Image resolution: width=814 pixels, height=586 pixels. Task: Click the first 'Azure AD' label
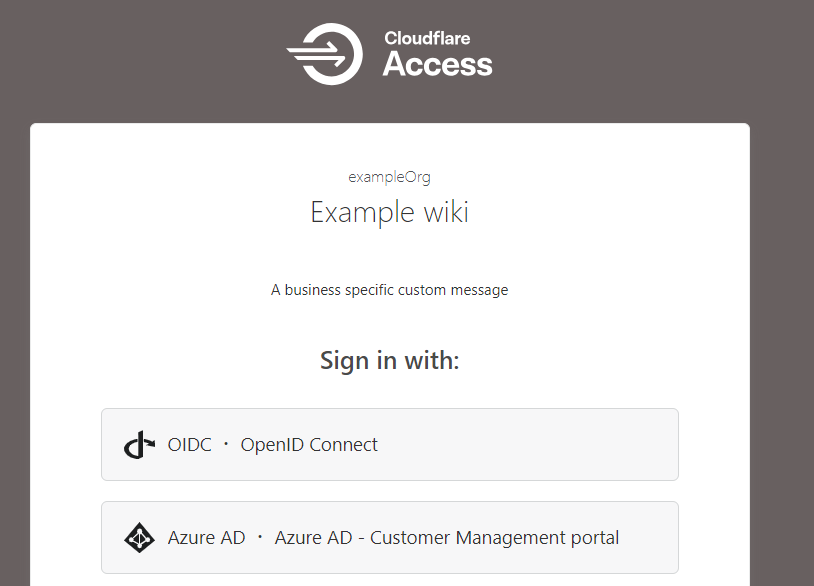coord(206,538)
